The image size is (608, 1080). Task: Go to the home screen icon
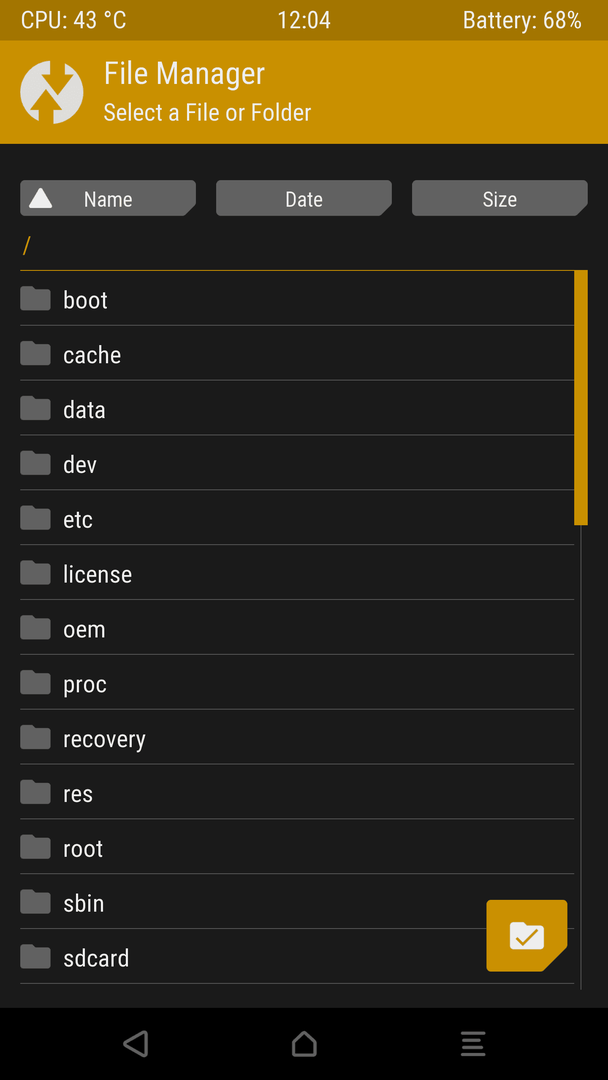[x=304, y=1044]
